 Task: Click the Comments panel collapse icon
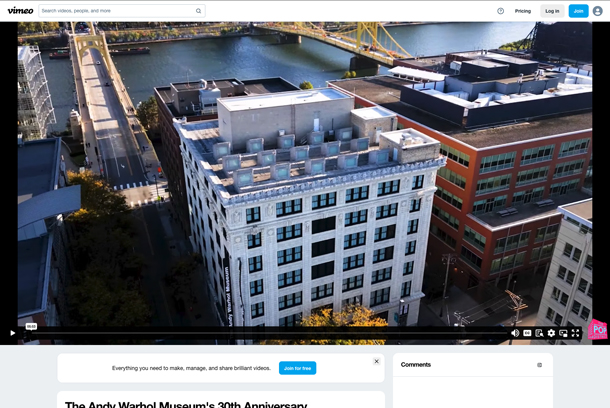click(539, 365)
